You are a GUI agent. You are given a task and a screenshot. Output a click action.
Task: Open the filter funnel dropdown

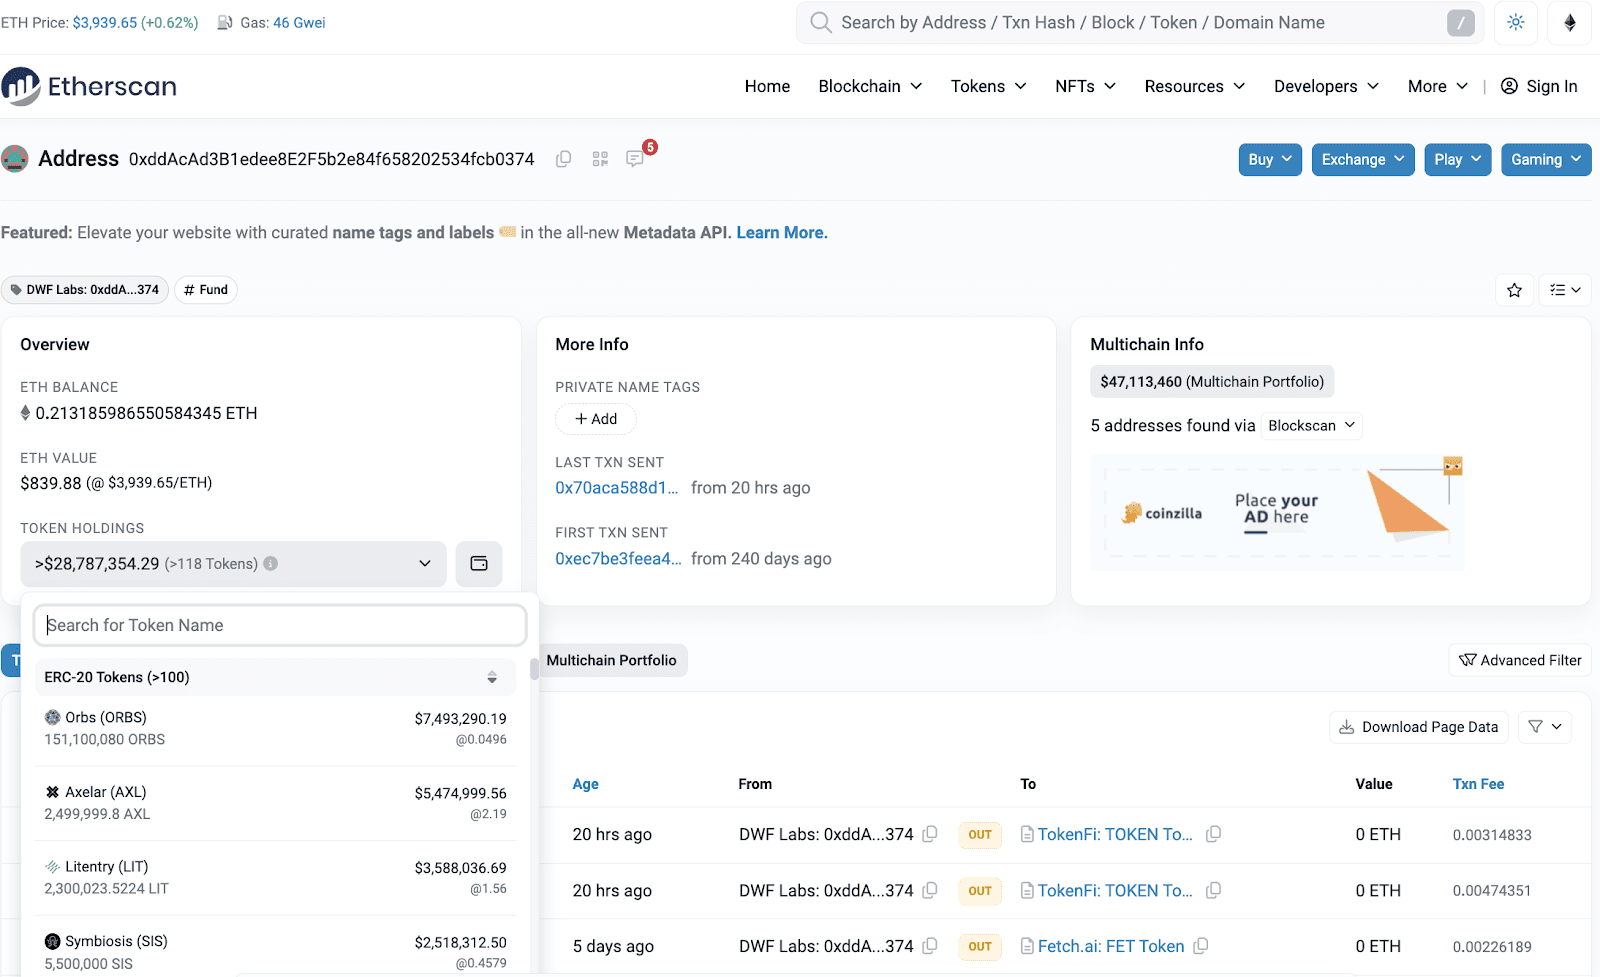(1545, 727)
